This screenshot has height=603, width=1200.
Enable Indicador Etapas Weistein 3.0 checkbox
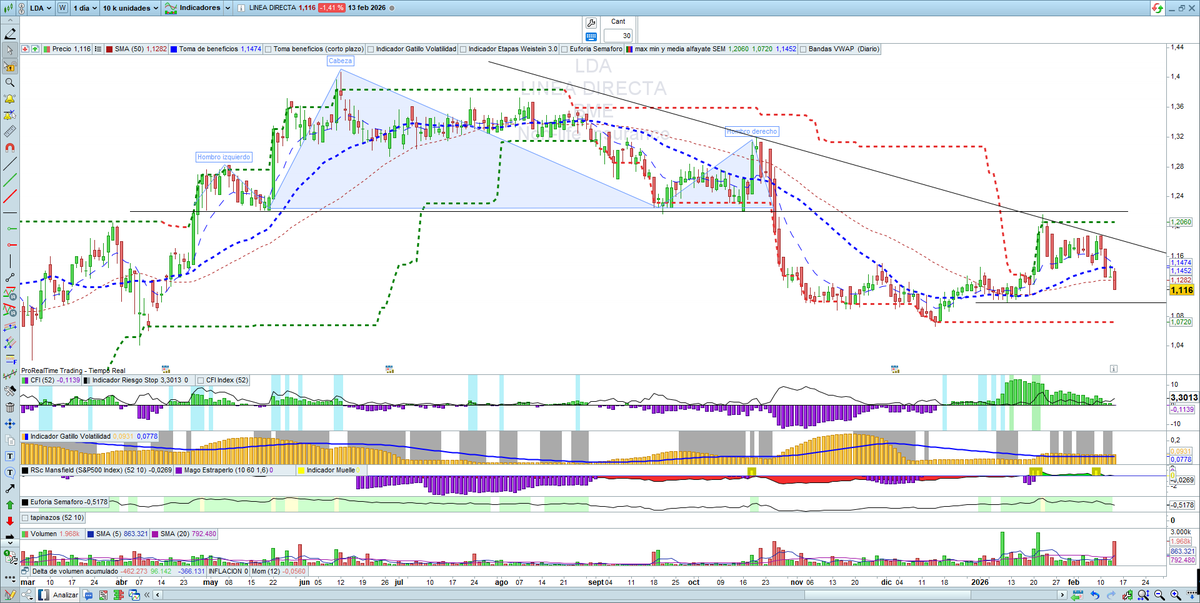[x=463, y=48]
